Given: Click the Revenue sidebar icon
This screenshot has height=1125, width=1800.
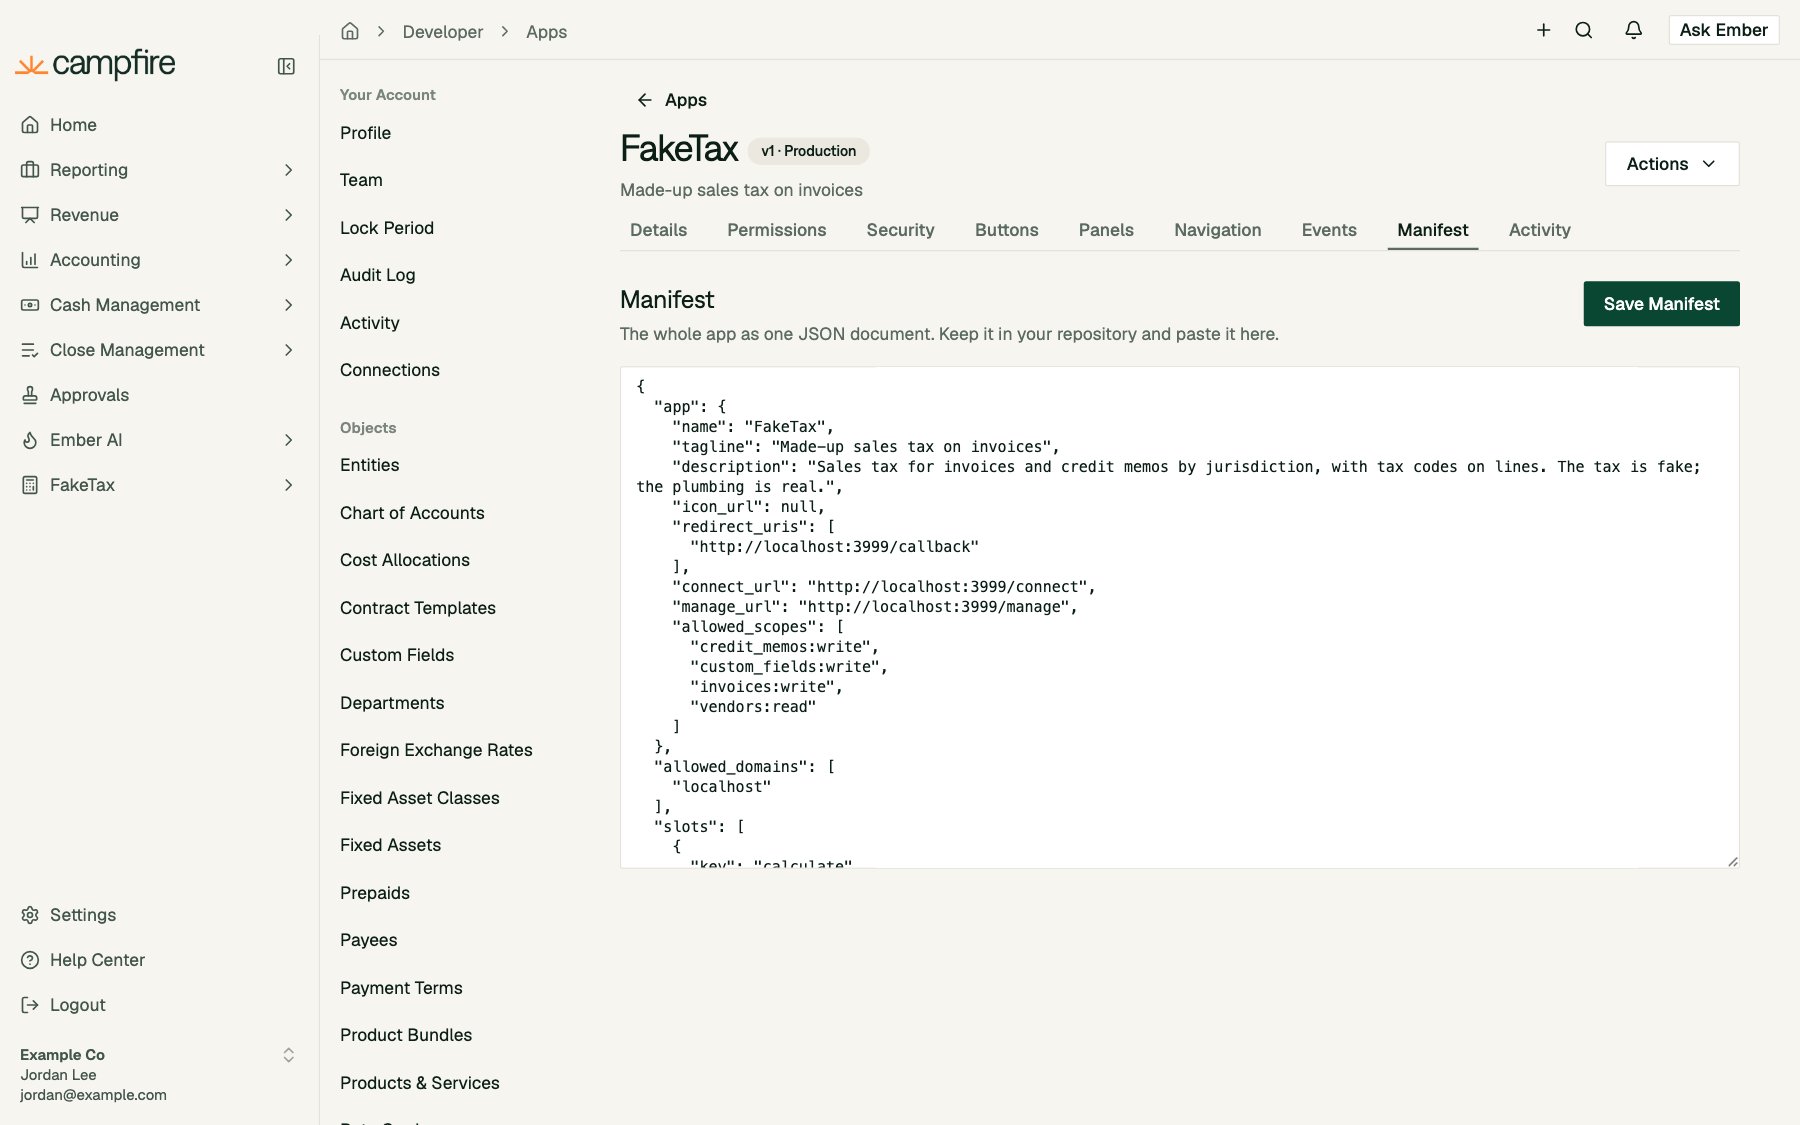Looking at the screenshot, I should pyautogui.click(x=30, y=215).
